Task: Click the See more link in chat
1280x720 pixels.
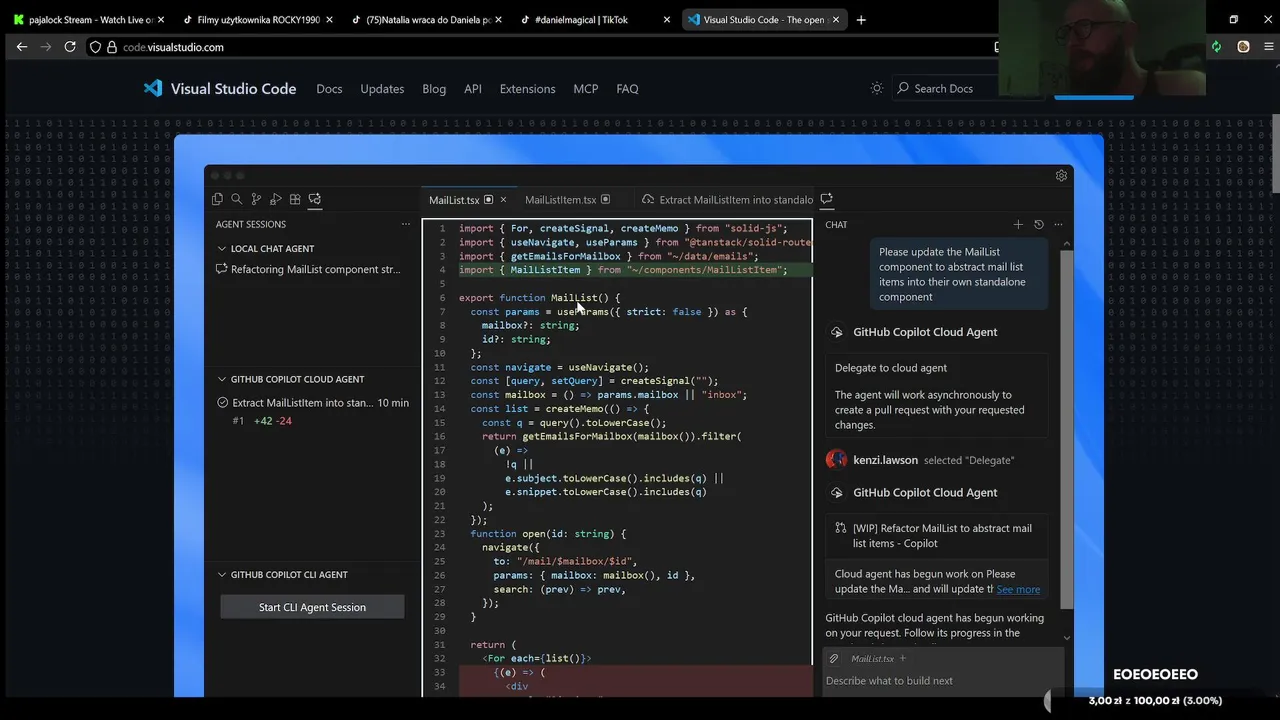Action: pyautogui.click(x=1018, y=589)
